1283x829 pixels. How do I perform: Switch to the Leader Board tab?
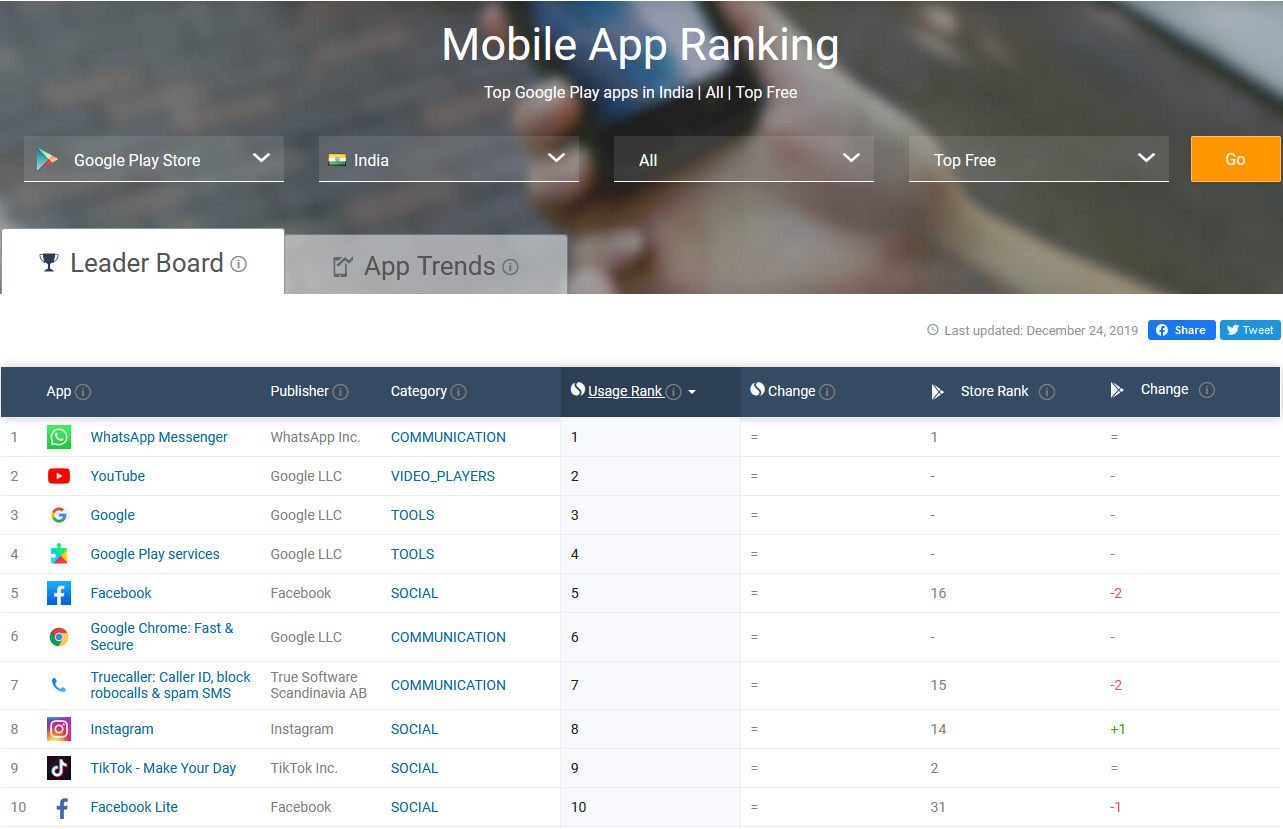click(x=142, y=262)
